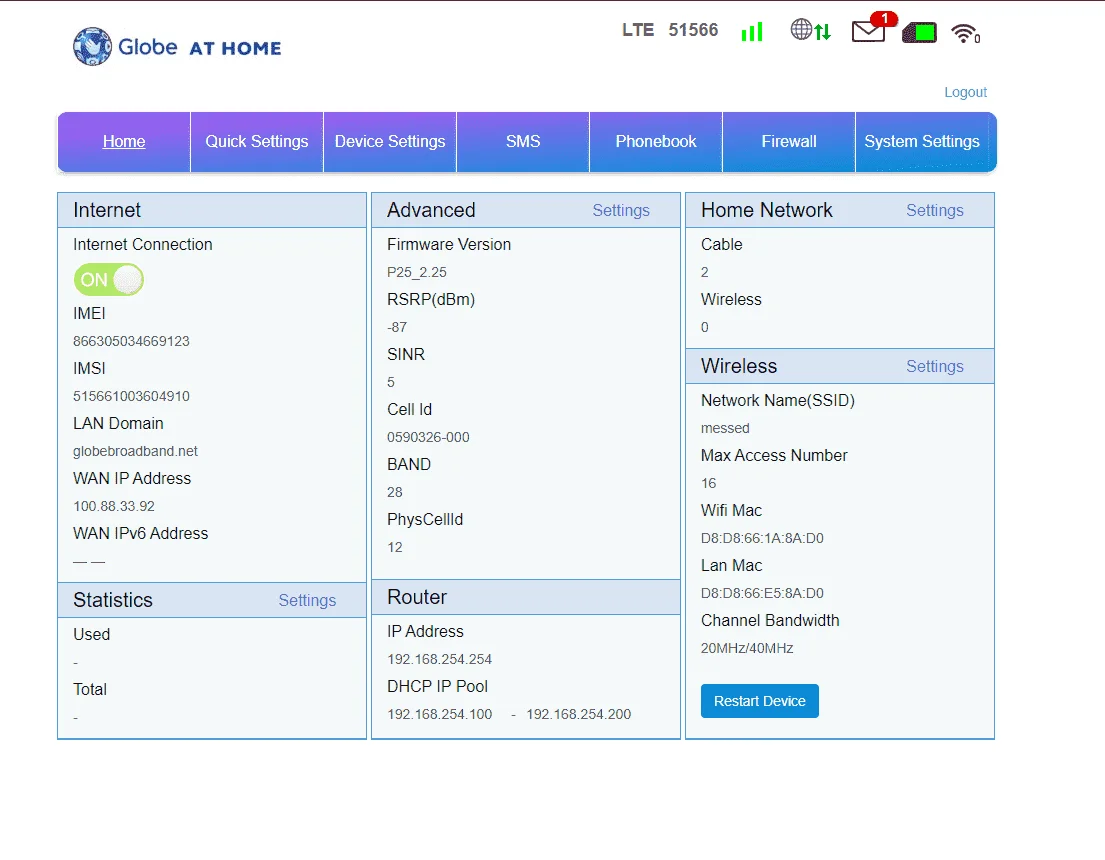The height and width of the screenshot is (860, 1105).
Task: Click the globe data transfer icon
Action: point(810,30)
